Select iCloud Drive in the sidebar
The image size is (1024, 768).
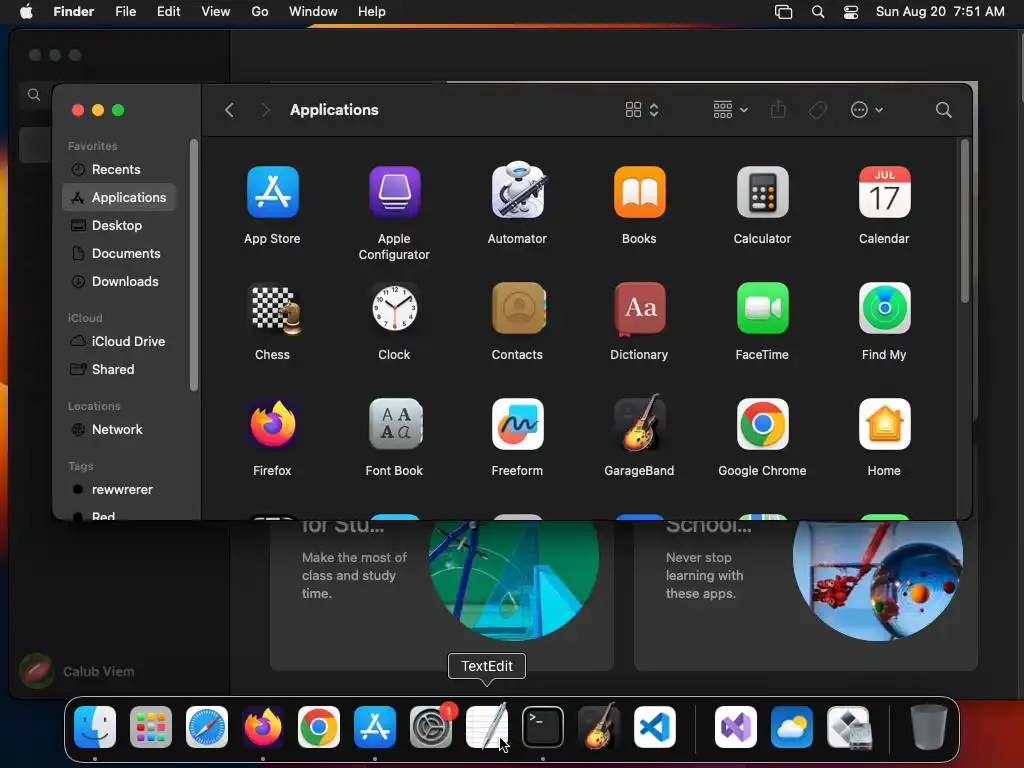119,342
